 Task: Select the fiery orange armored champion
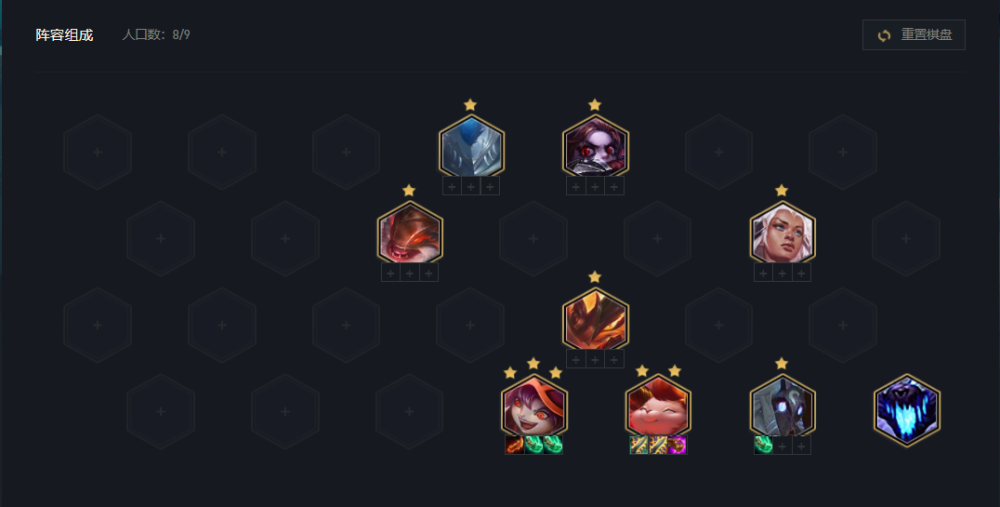595,319
